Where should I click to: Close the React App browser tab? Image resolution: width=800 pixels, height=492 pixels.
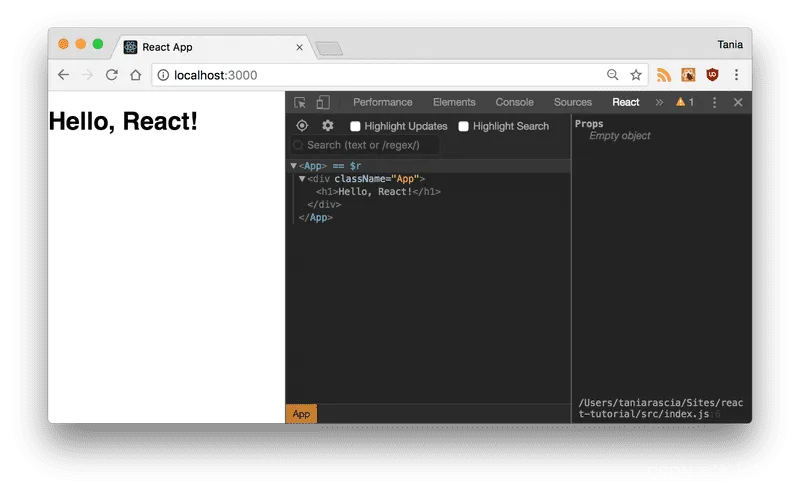click(299, 47)
